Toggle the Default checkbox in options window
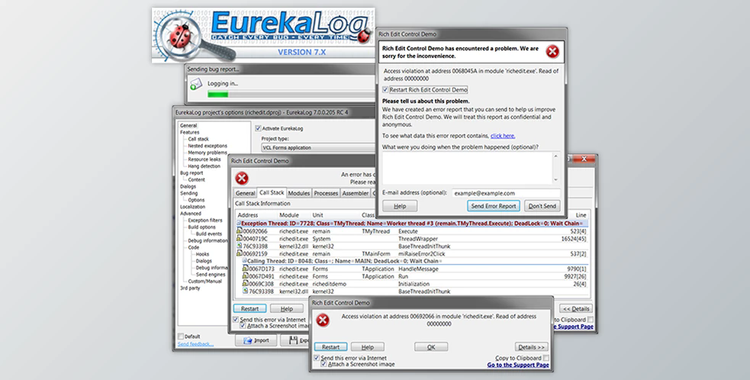 click(181, 336)
